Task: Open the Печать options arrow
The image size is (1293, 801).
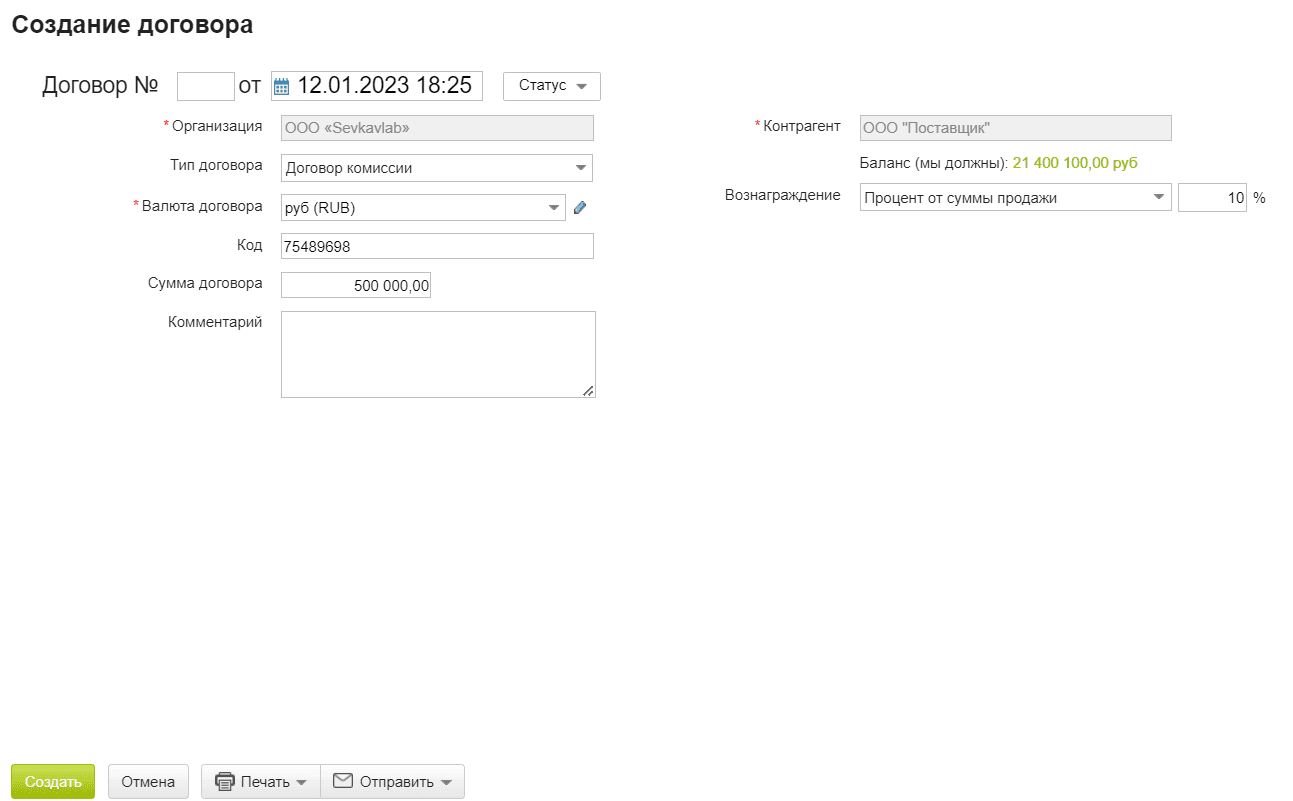Action: click(302, 783)
